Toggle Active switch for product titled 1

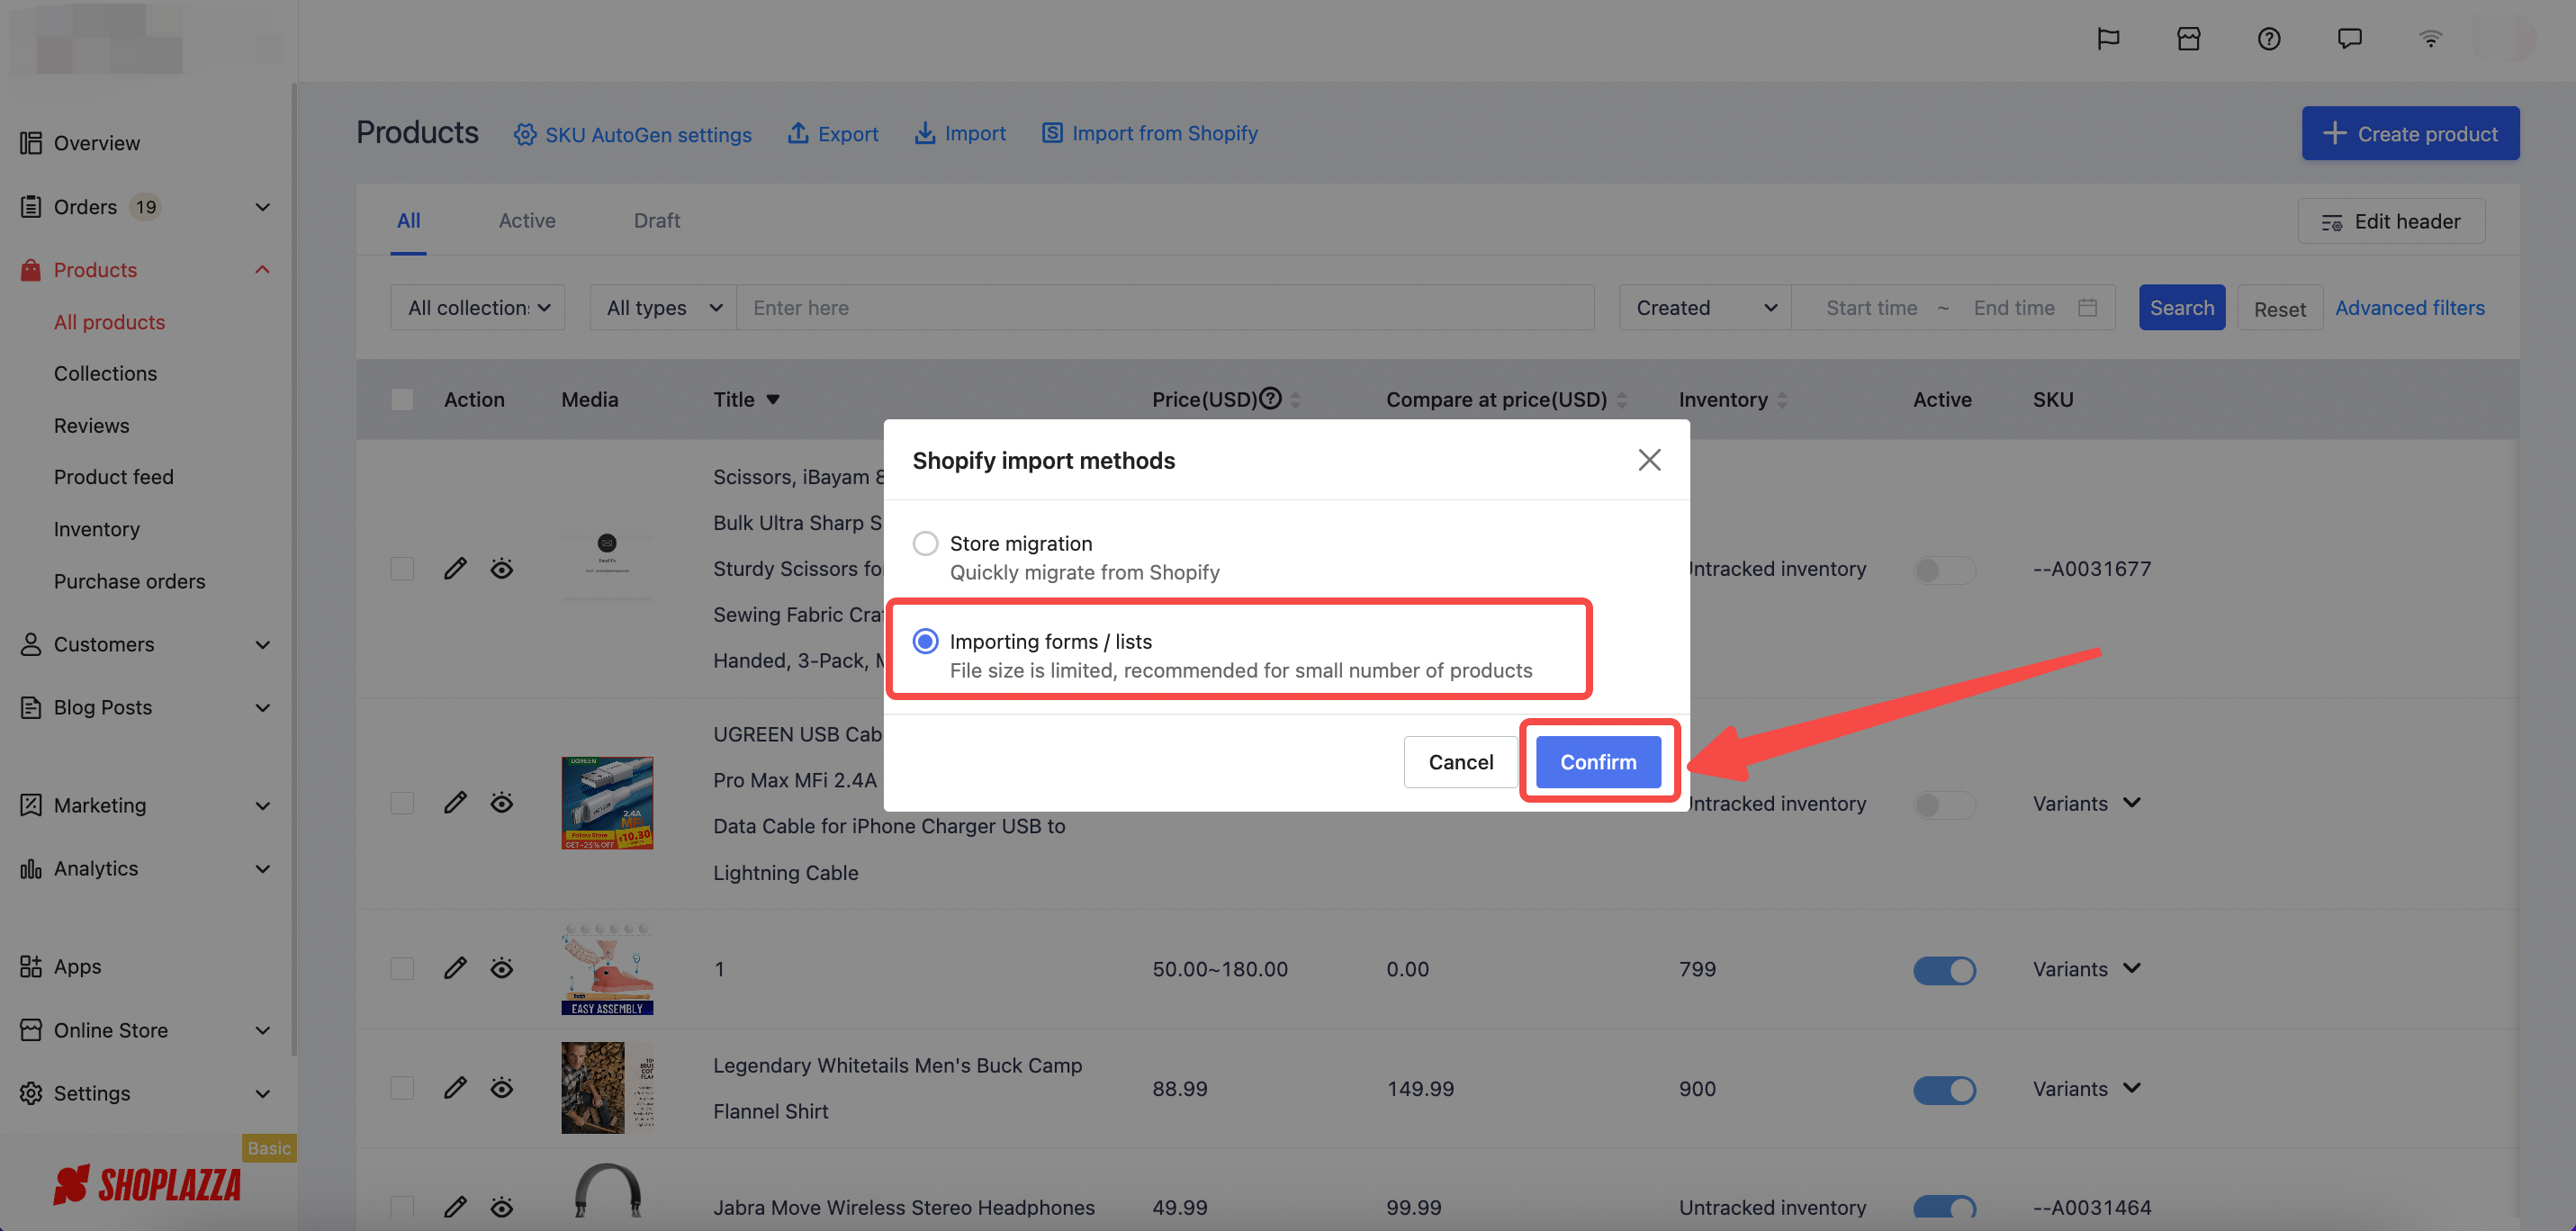click(1944, 970)
